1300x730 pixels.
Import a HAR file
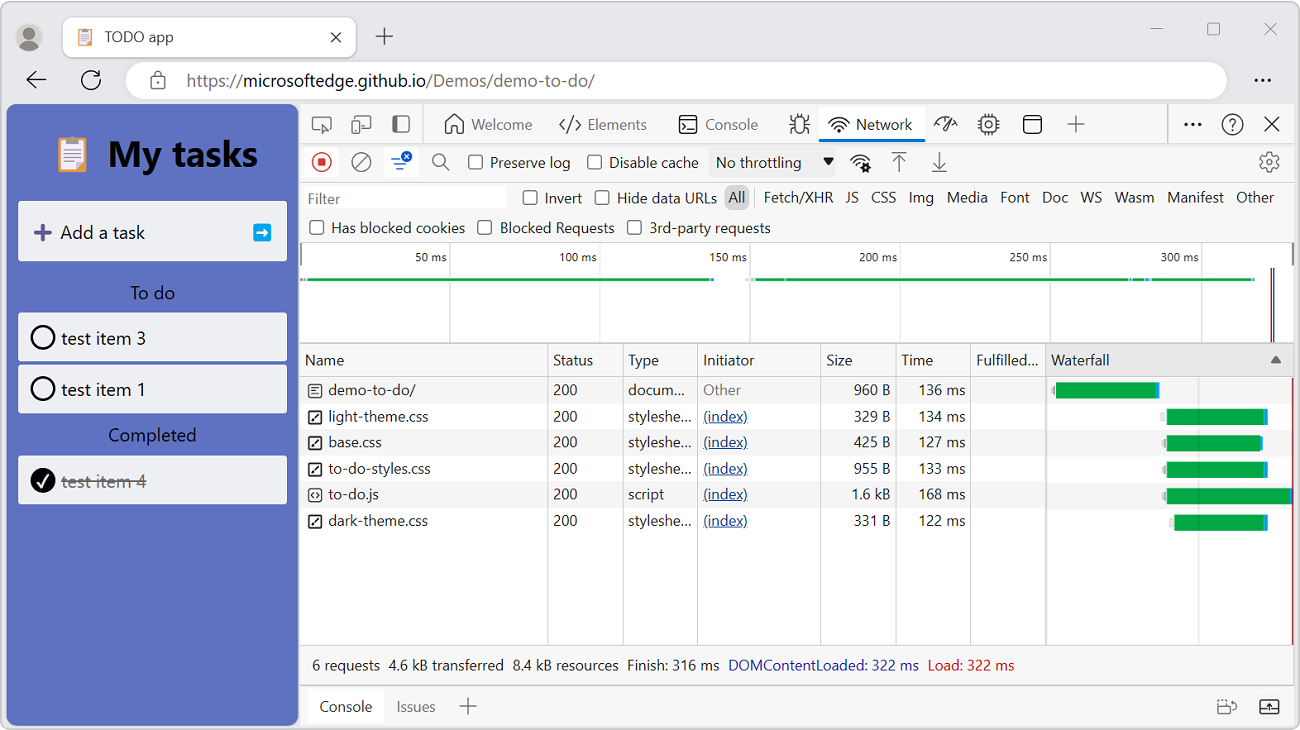(x=900, y=162)
